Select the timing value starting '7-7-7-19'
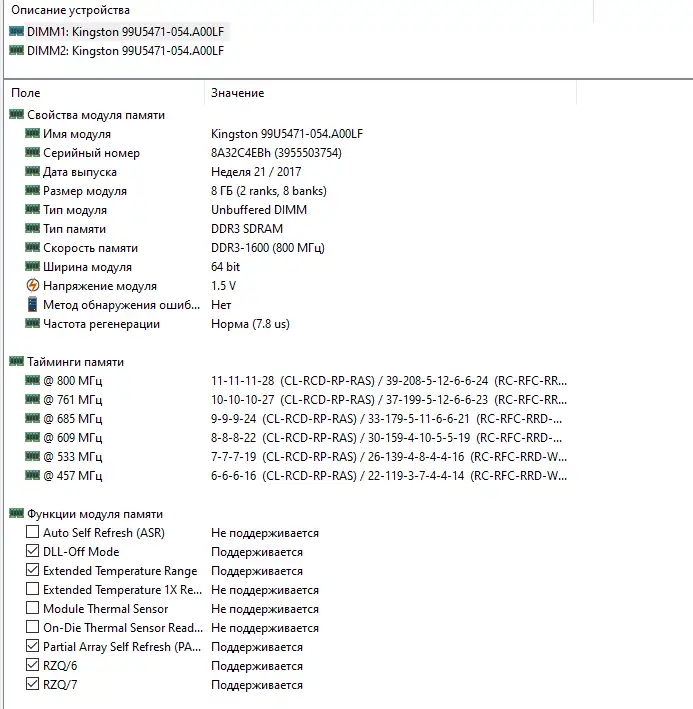Screen dimensions: 693x709 [389, 457]
